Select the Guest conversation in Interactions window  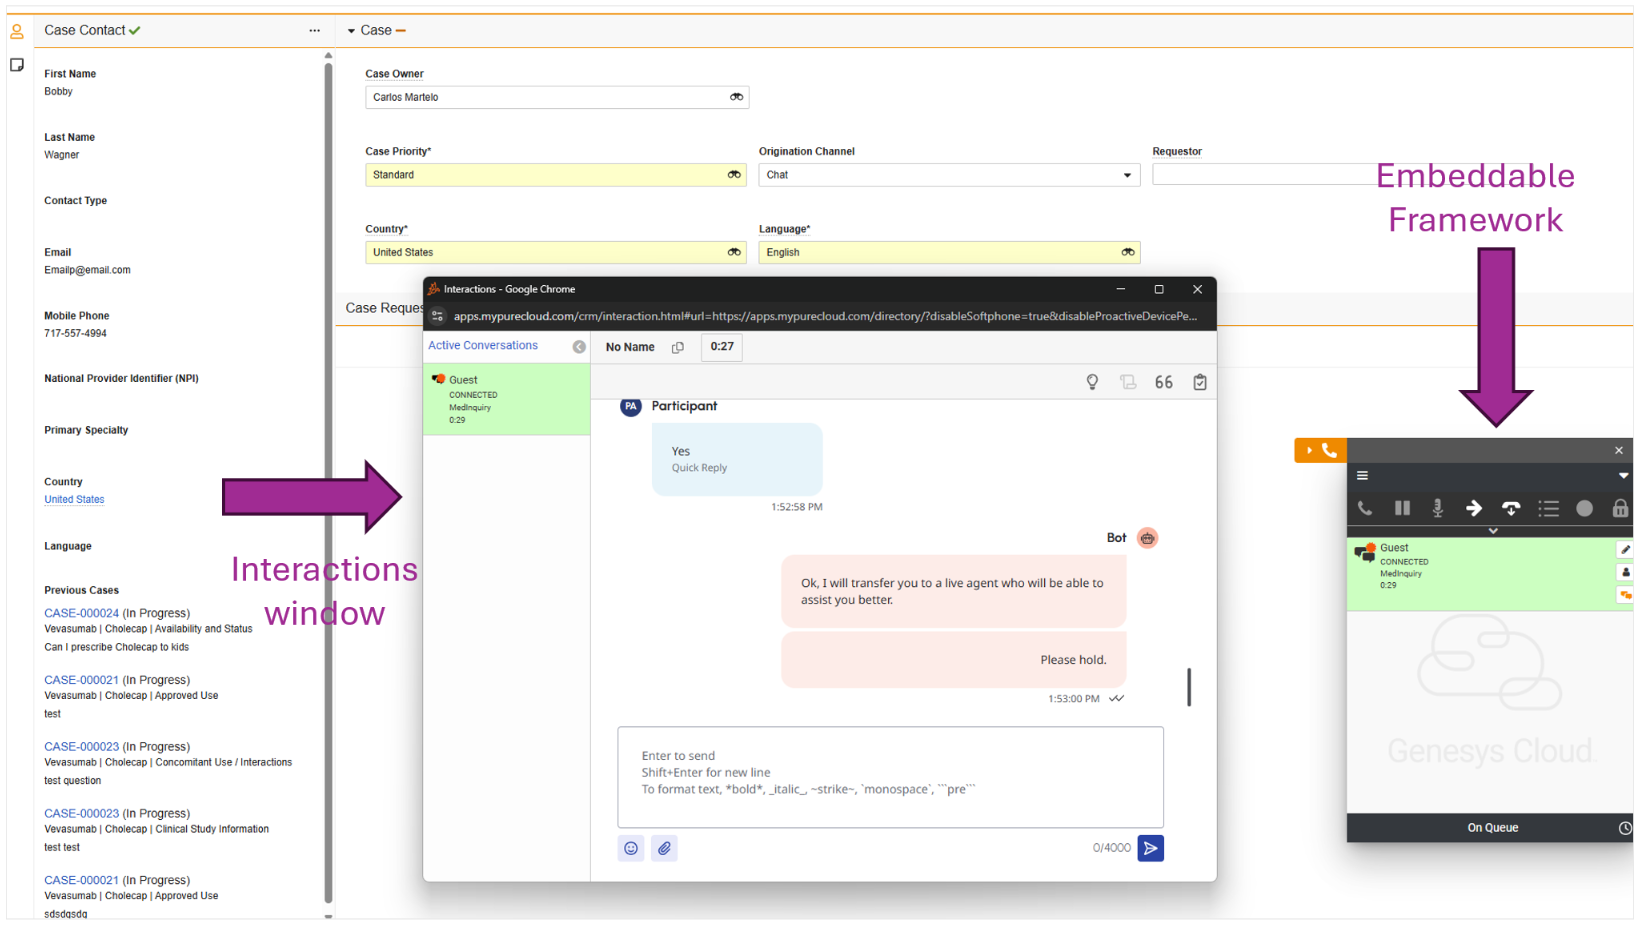coord(507,399)
